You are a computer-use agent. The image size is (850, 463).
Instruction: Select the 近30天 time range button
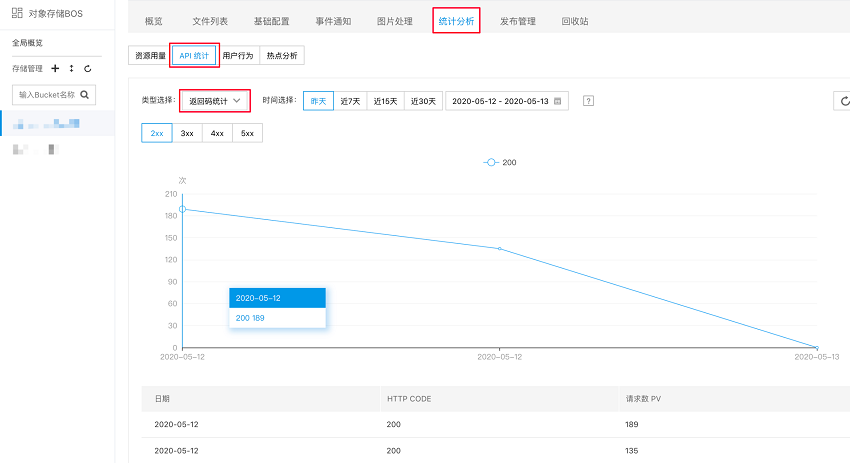423,101
